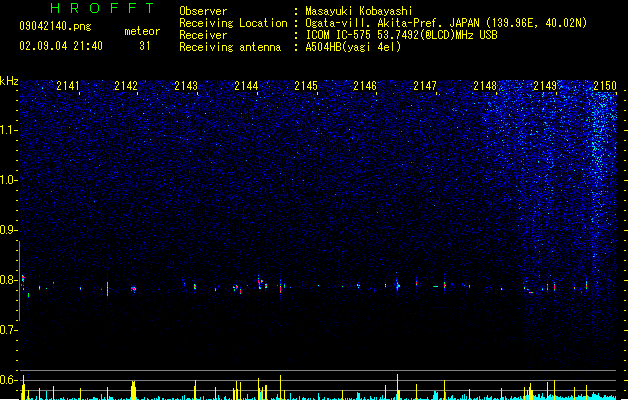The width and height of the screenshot is (629, 400).
Task: Click the 1.0 kHz axis label
Action: point(9,180)
